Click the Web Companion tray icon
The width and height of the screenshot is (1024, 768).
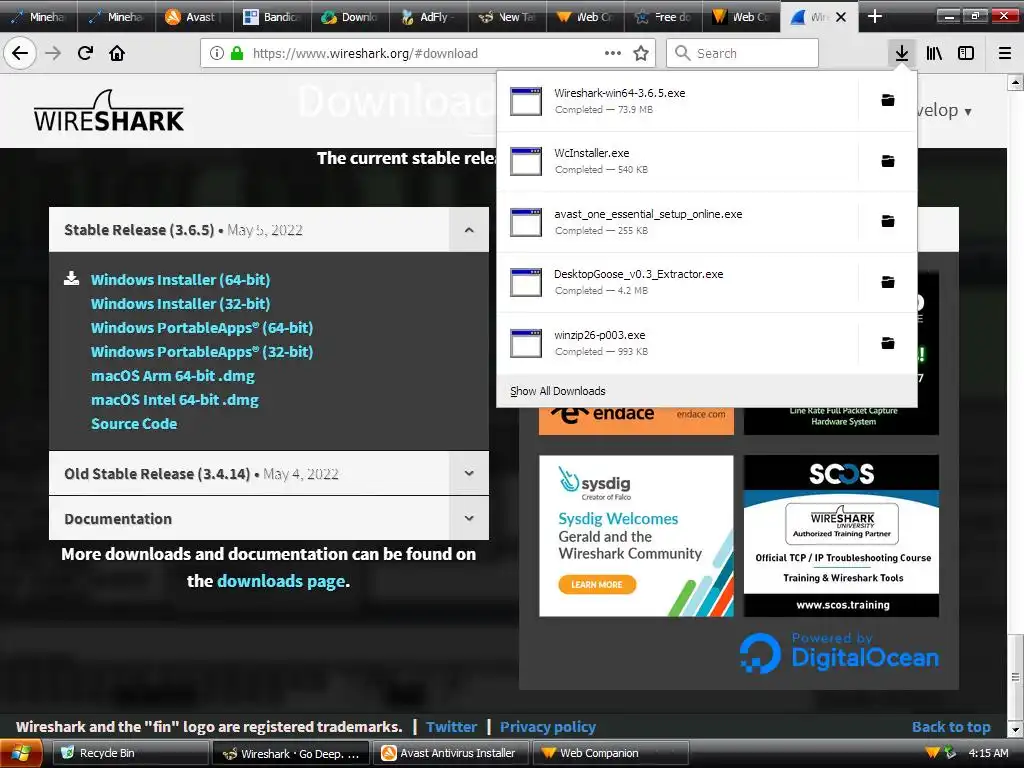tap(933, 753)
